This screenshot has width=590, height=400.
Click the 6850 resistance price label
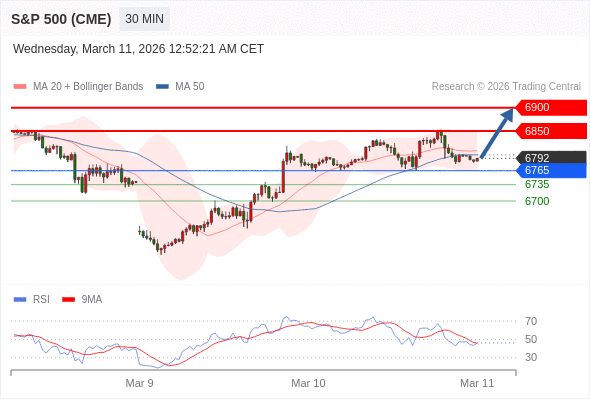pos(551,131)
